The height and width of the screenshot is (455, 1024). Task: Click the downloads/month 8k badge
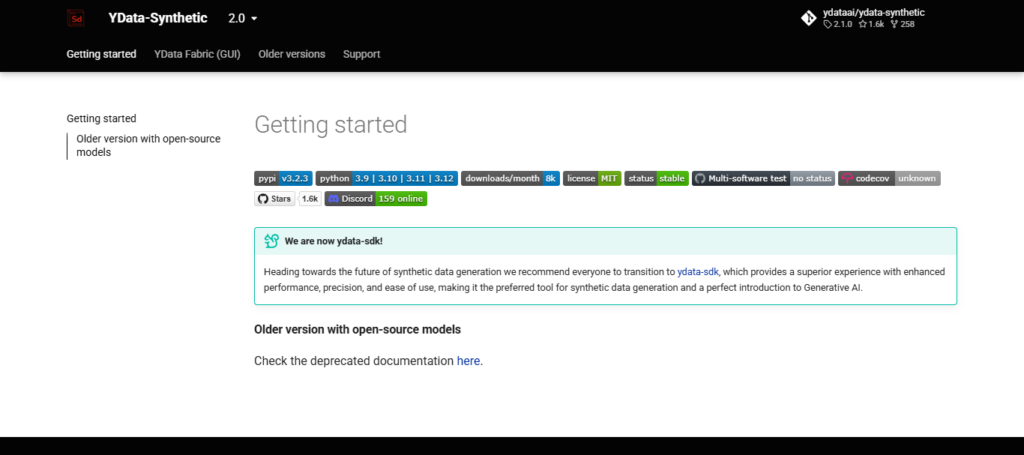[510, 178]
